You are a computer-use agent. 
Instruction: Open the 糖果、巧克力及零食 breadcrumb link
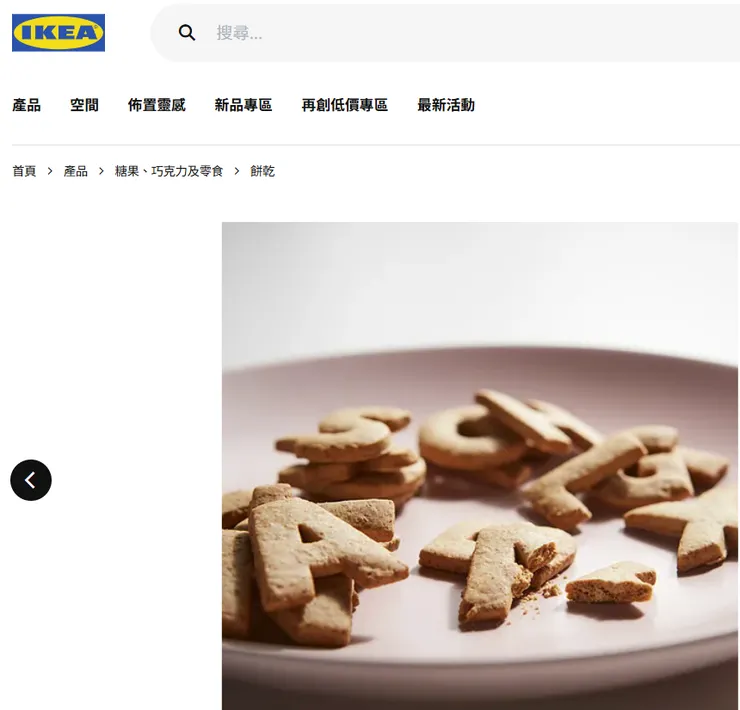click(169, 171)
